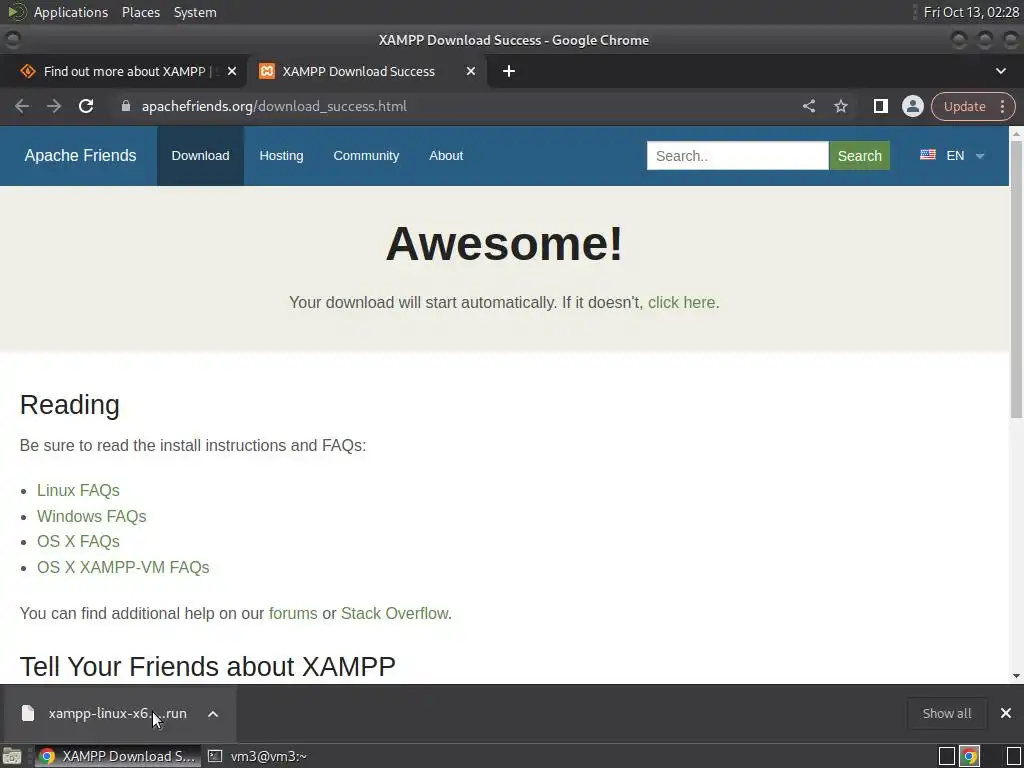Click the scrollbar up arrow
The width and height of the screenshot is (1024, 768).
(x=1016, y=133)
